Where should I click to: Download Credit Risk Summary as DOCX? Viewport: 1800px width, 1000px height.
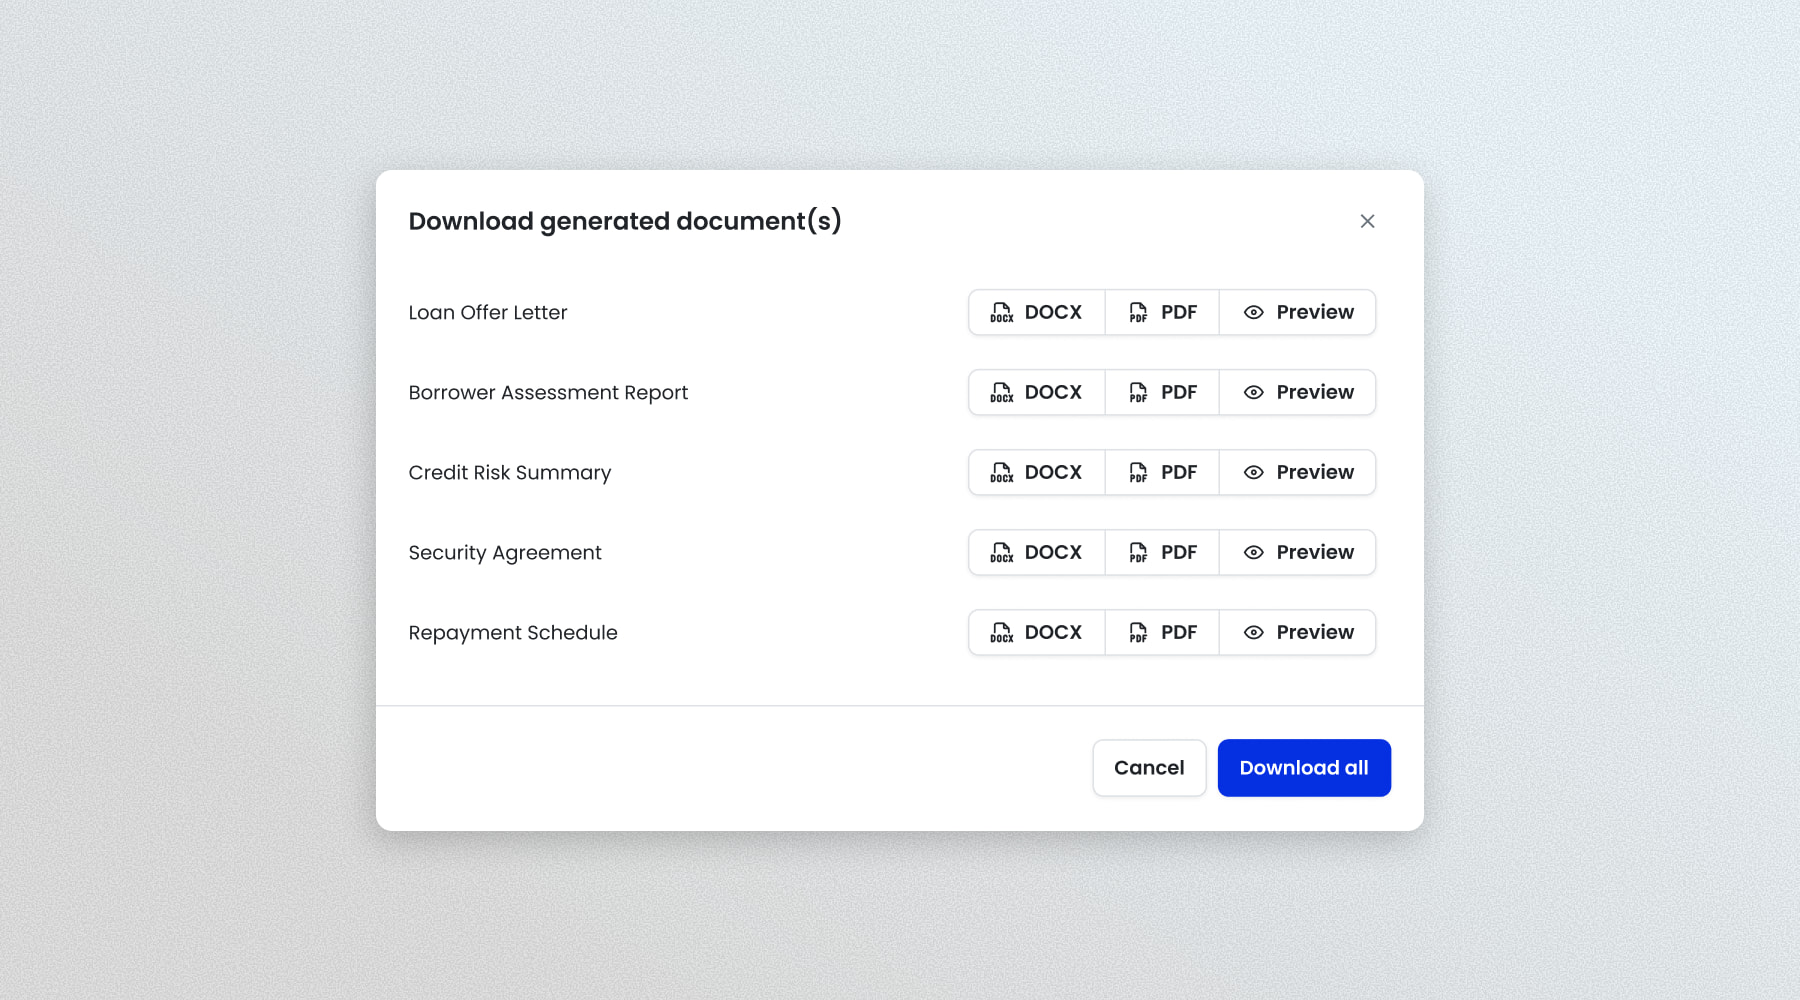(x=1036, y=472)
